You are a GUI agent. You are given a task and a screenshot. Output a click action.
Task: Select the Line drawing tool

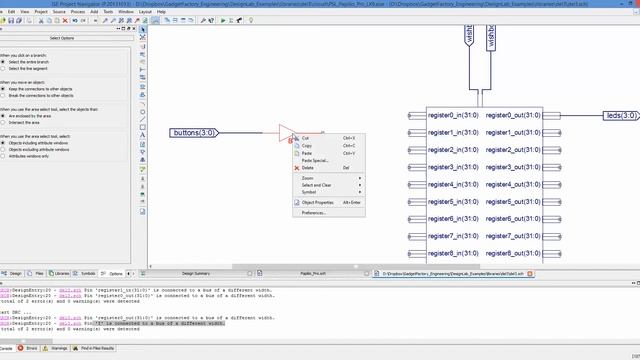142,120
